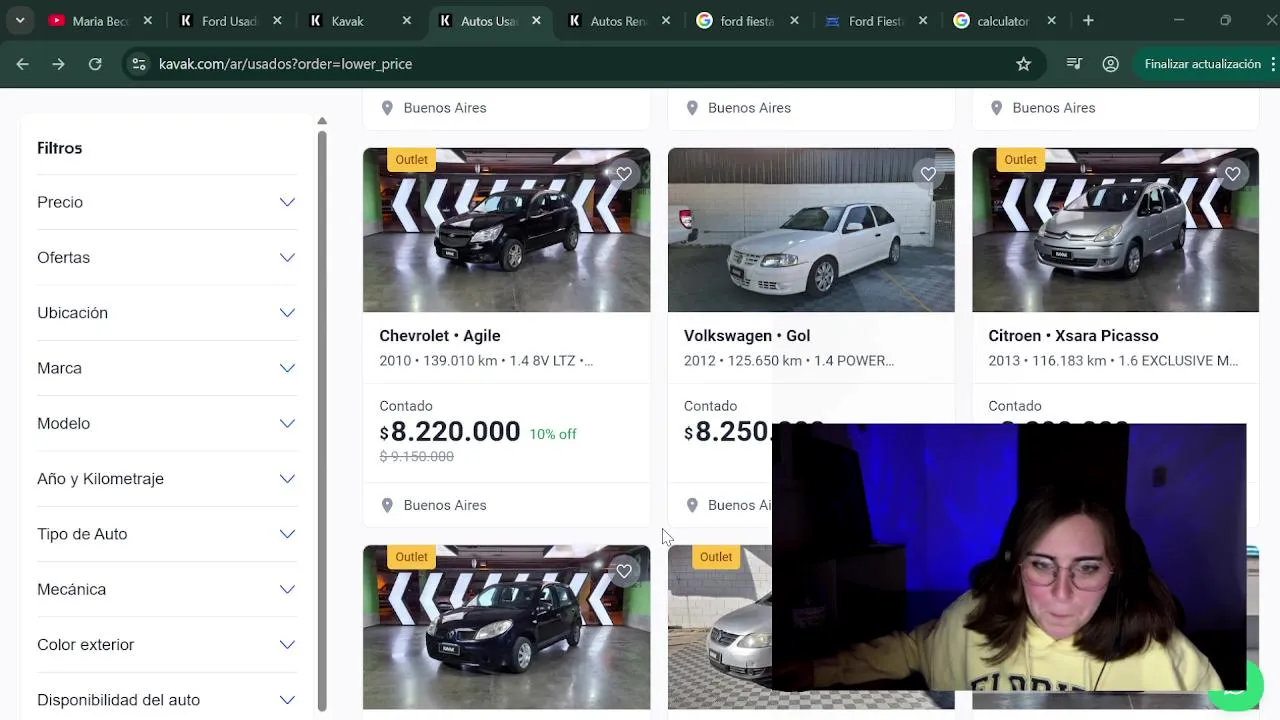1280x720 pixels.
Task: Expand the Marca filter
Action: pyautogui.click(x=166, y=368)
